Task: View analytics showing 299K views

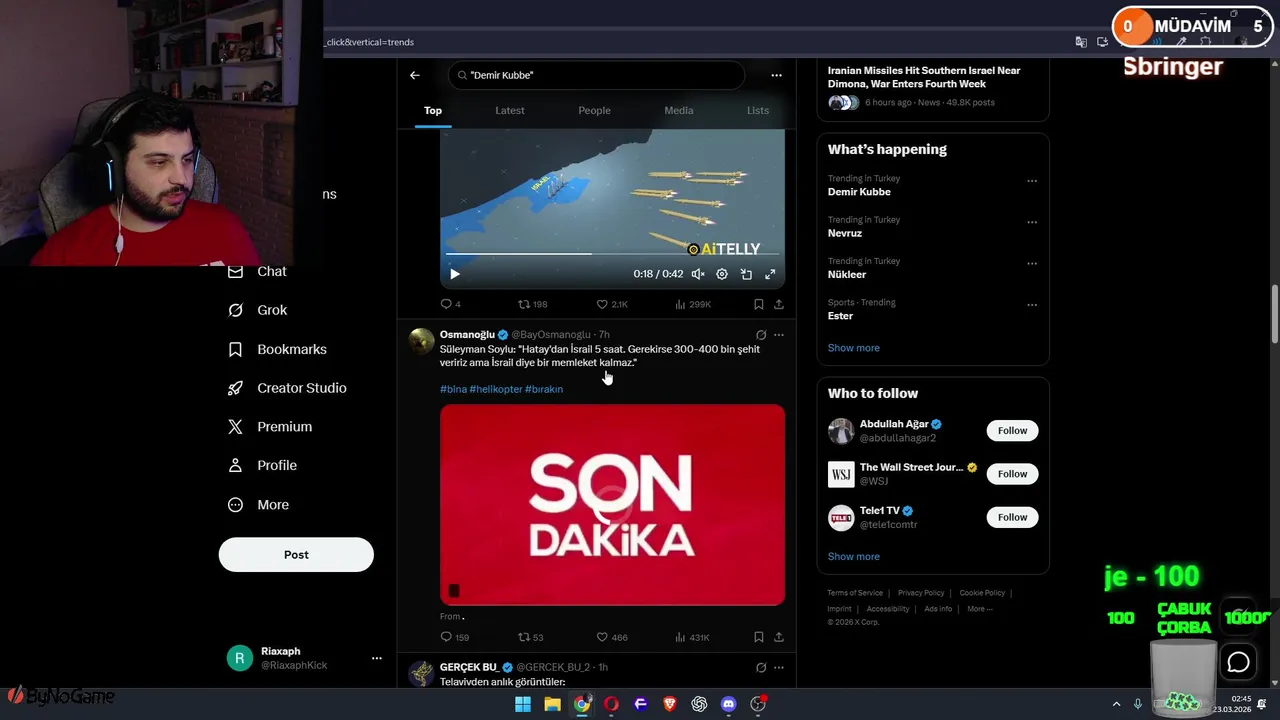Action: point(693,304)
